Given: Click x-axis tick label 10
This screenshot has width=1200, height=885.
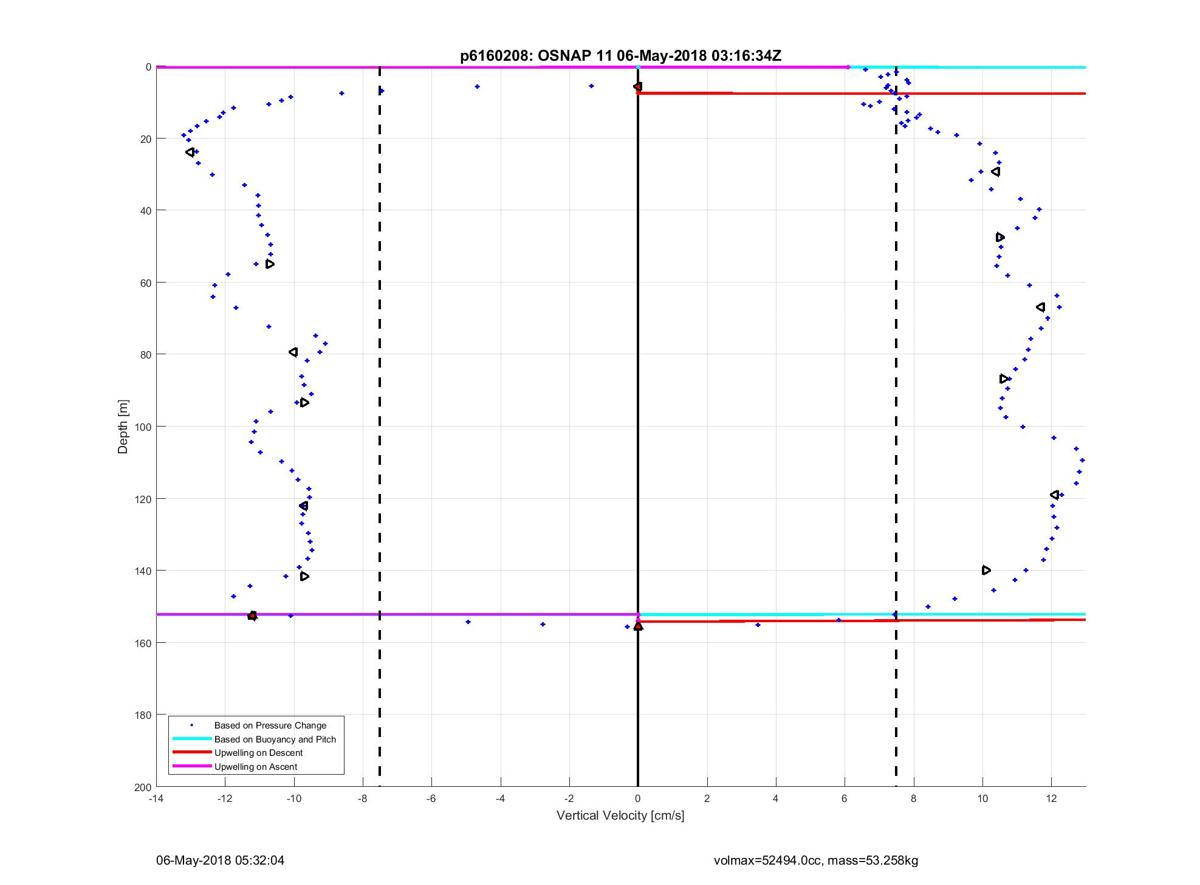Looking at the screenshot, I should (x=983, y=799).
